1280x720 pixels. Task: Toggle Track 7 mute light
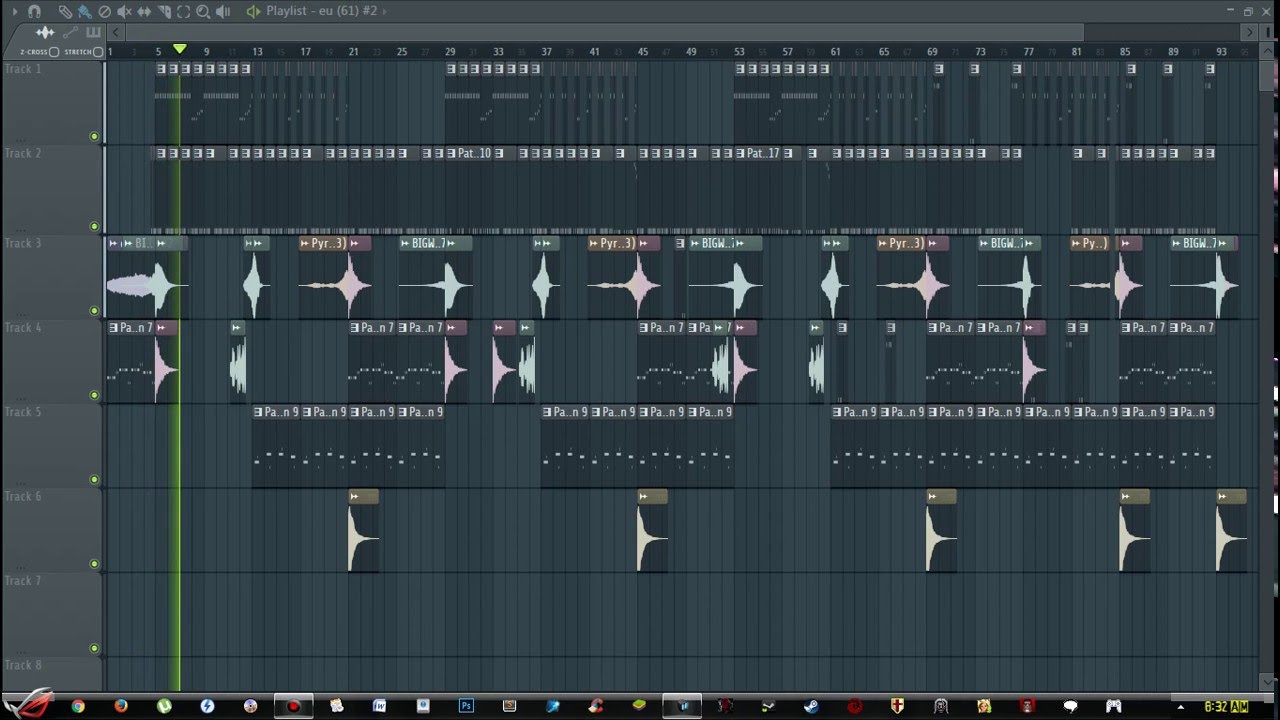(x=94, y=648)
